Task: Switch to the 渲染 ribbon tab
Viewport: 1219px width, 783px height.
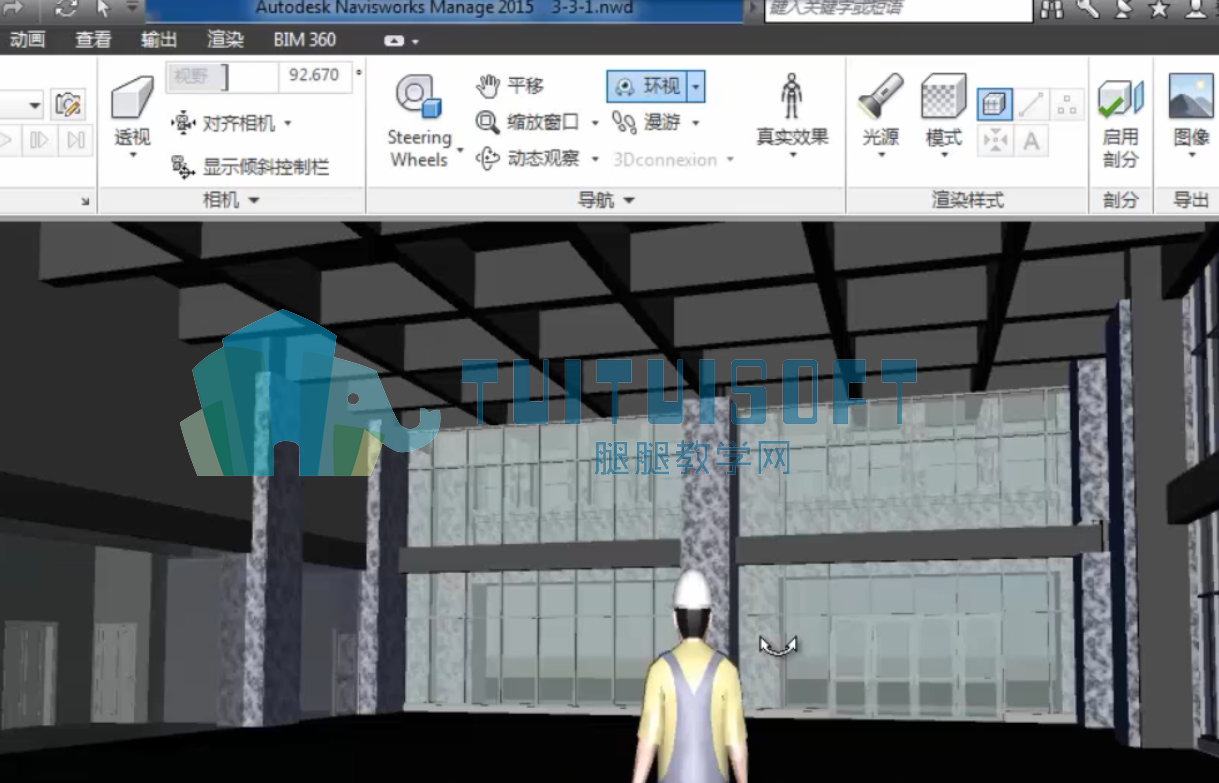Action: pyautogui.click(x=225, y=40)
